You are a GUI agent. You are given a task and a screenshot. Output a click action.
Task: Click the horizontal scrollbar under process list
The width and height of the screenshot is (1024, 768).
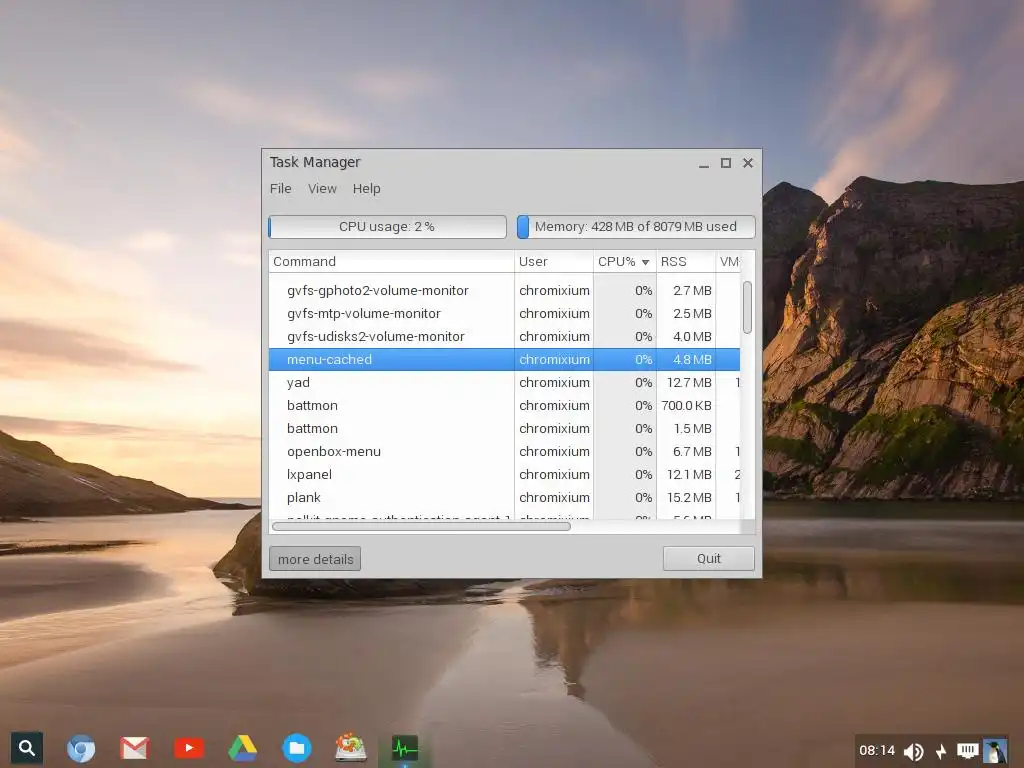pyautogui.click(x=421, y=526)
